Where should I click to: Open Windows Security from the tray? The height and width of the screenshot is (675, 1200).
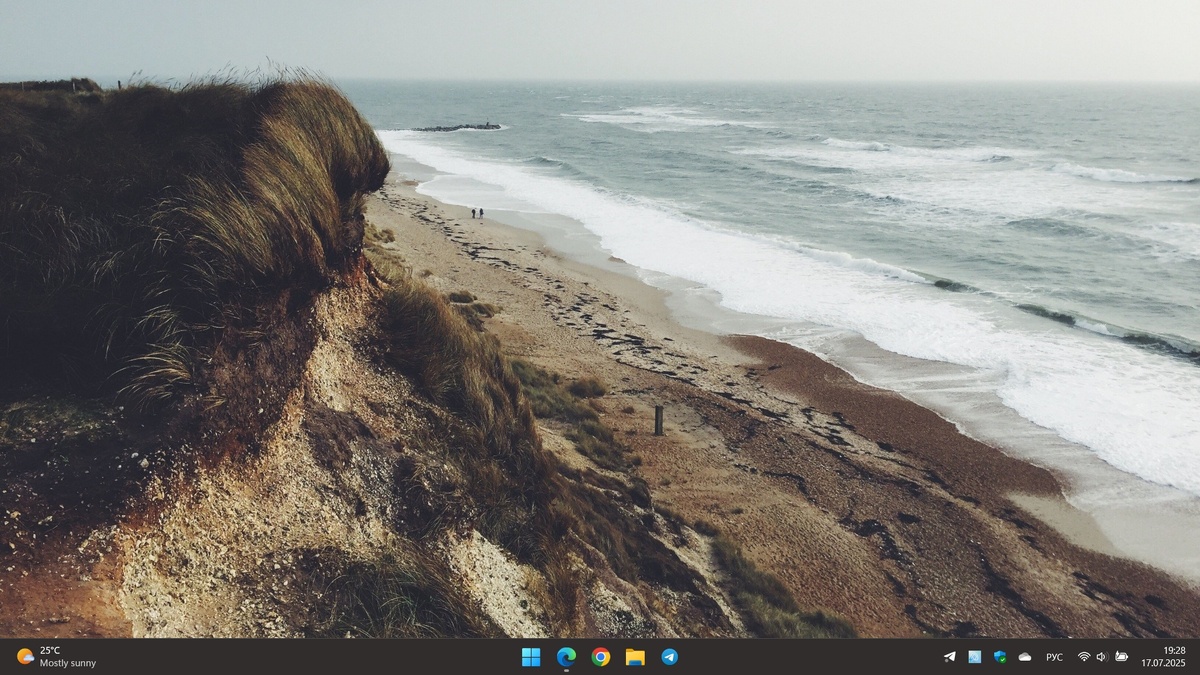(x=1000, y=657)
